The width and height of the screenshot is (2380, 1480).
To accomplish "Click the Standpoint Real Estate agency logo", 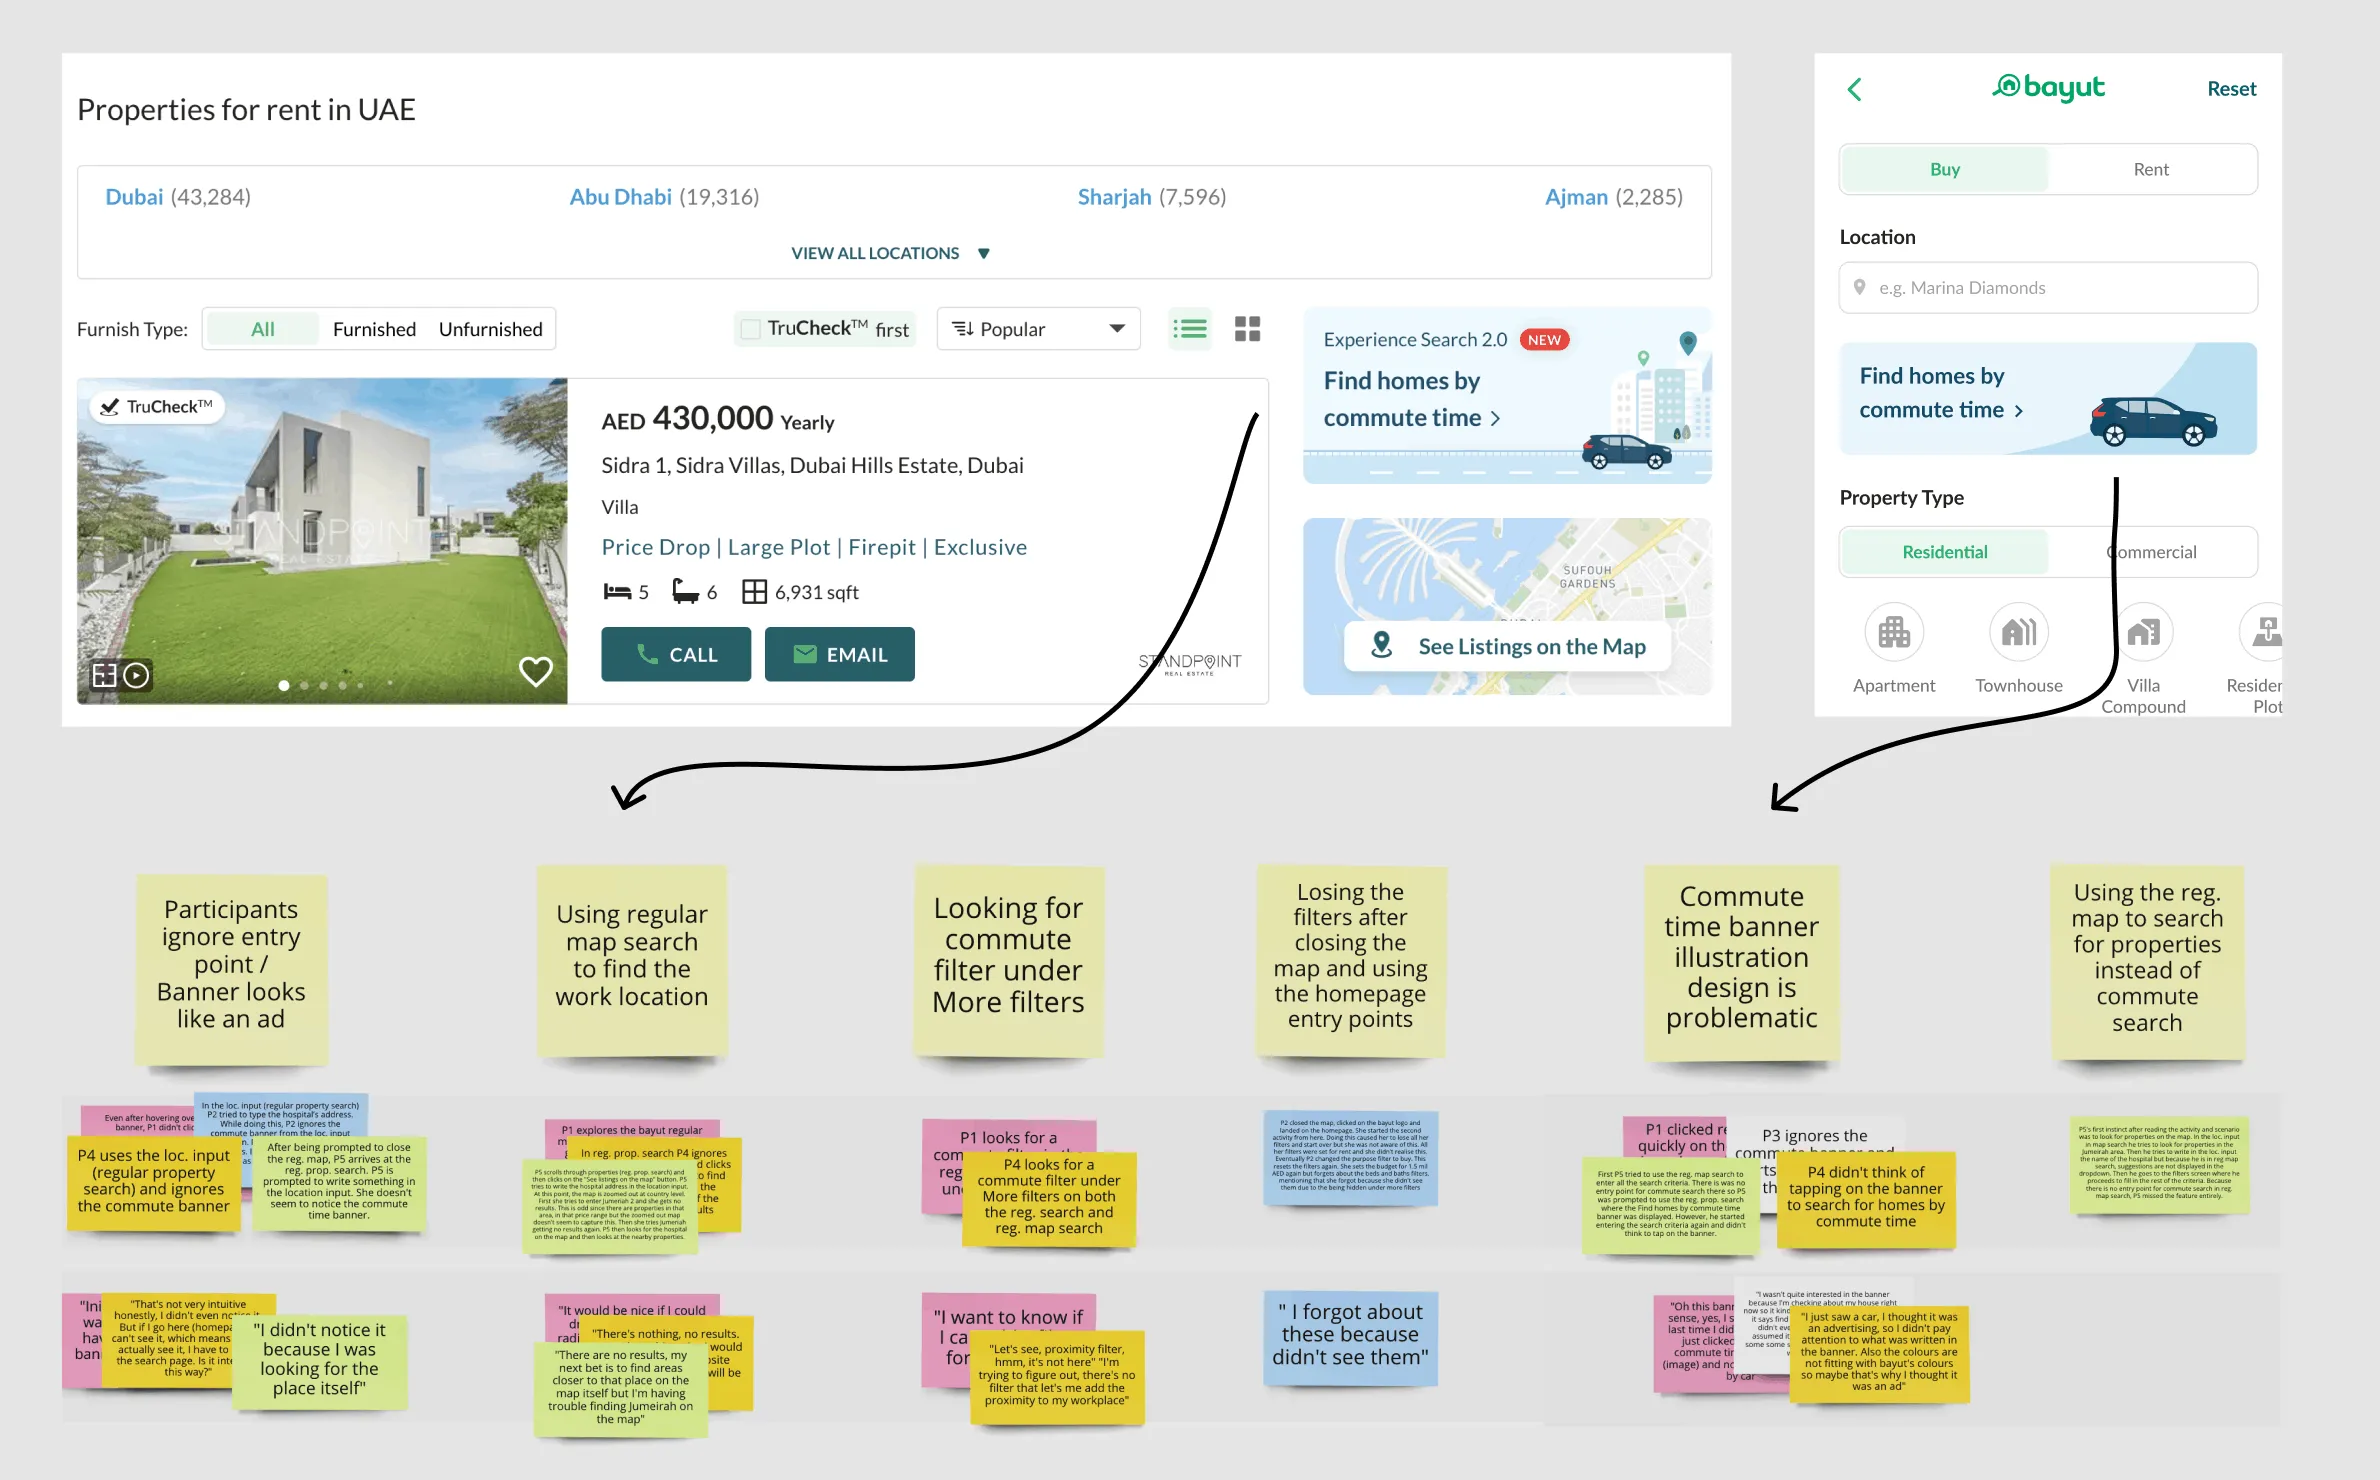I will point(1189,663).
